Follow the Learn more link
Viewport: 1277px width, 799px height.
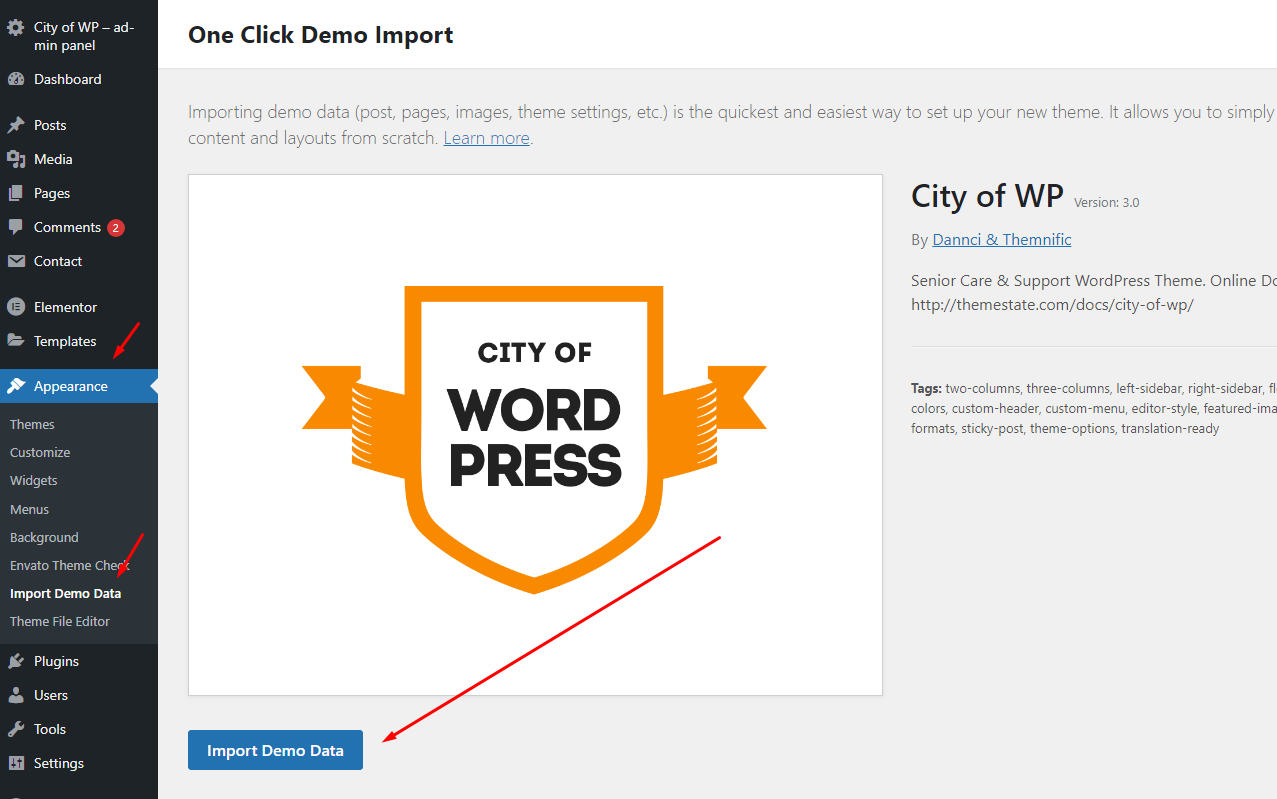tap(486, 138)
